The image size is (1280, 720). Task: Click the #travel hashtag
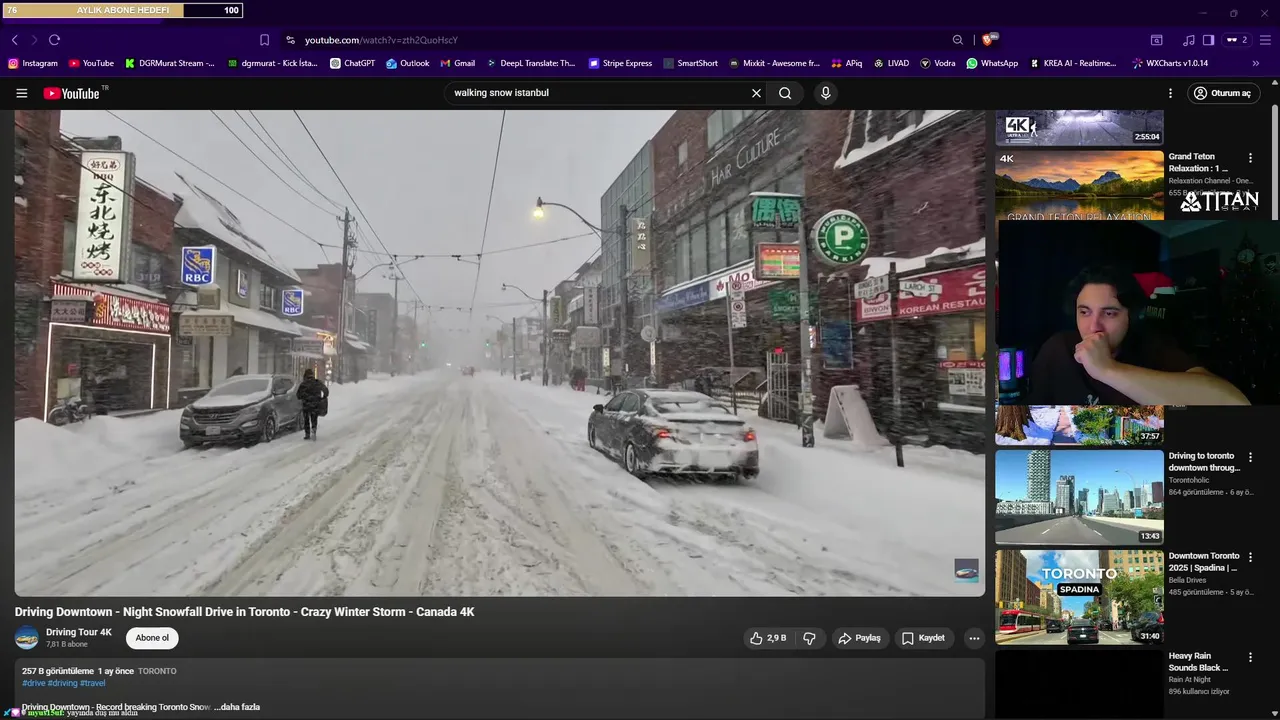click(92, 683)
